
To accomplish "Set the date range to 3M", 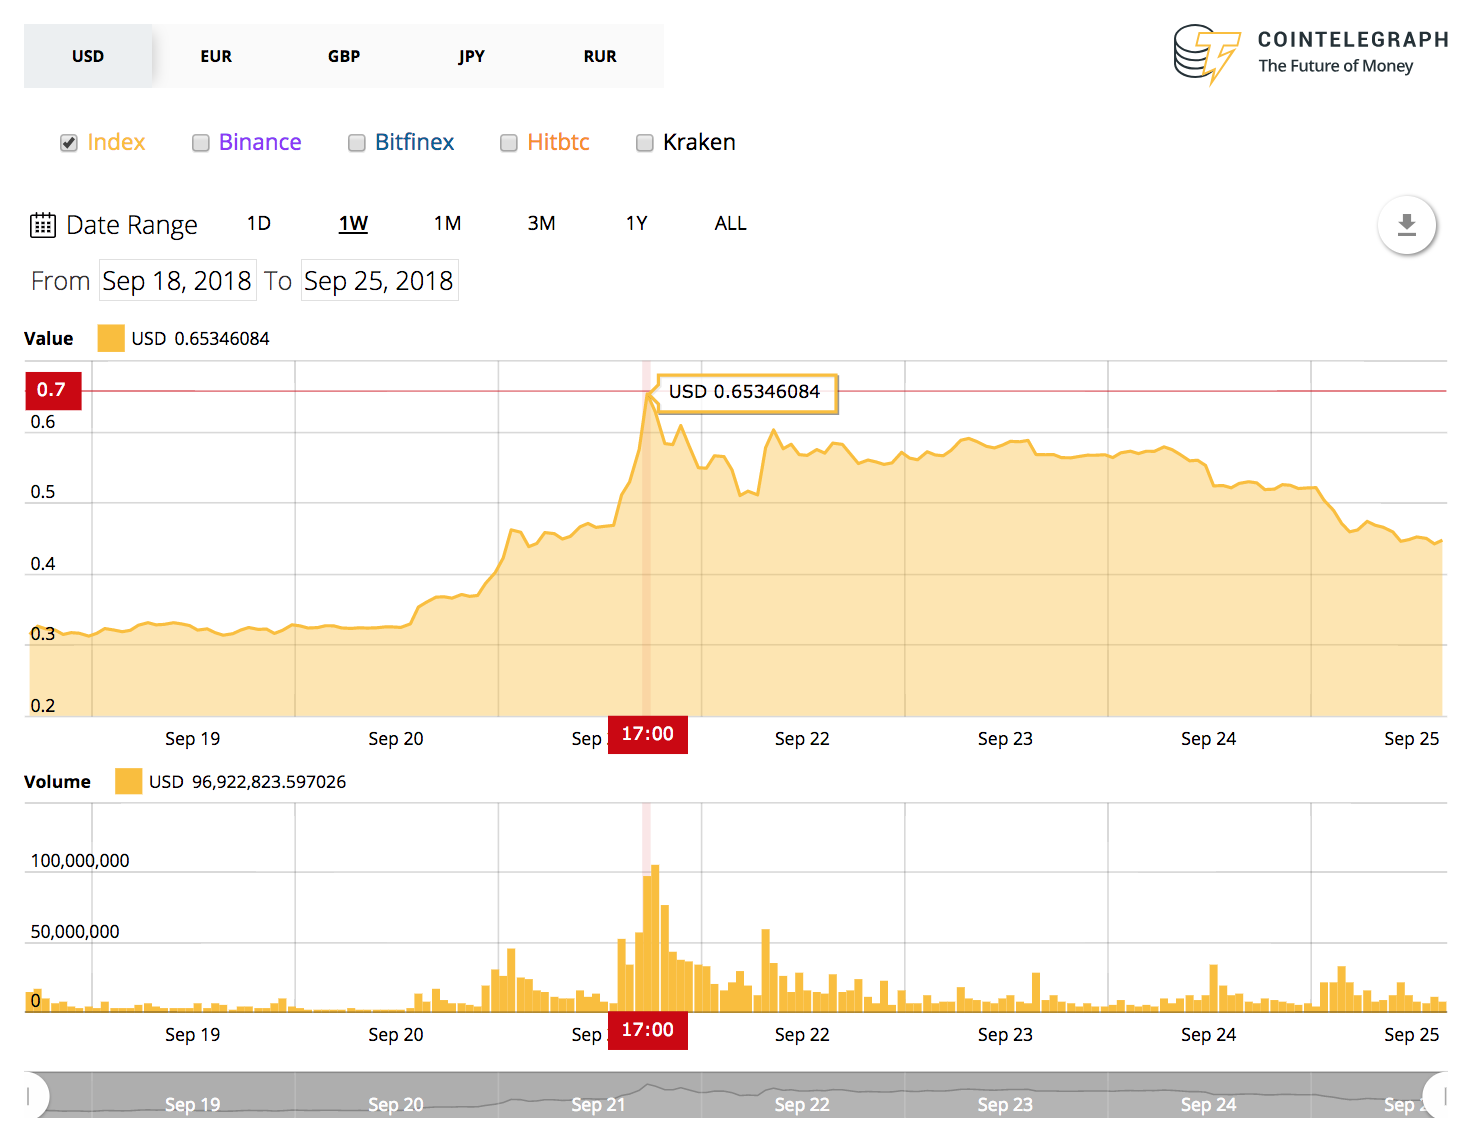I will tap(542, 223).
